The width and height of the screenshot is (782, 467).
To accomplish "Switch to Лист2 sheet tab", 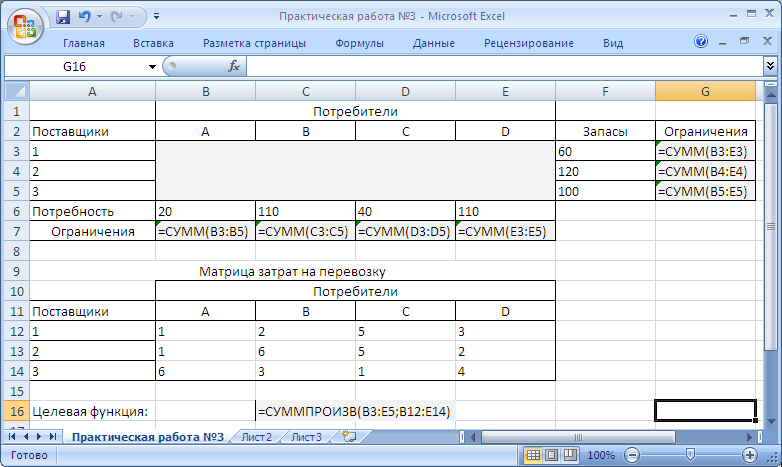I will pyautogui.click(x=256, y=437).
